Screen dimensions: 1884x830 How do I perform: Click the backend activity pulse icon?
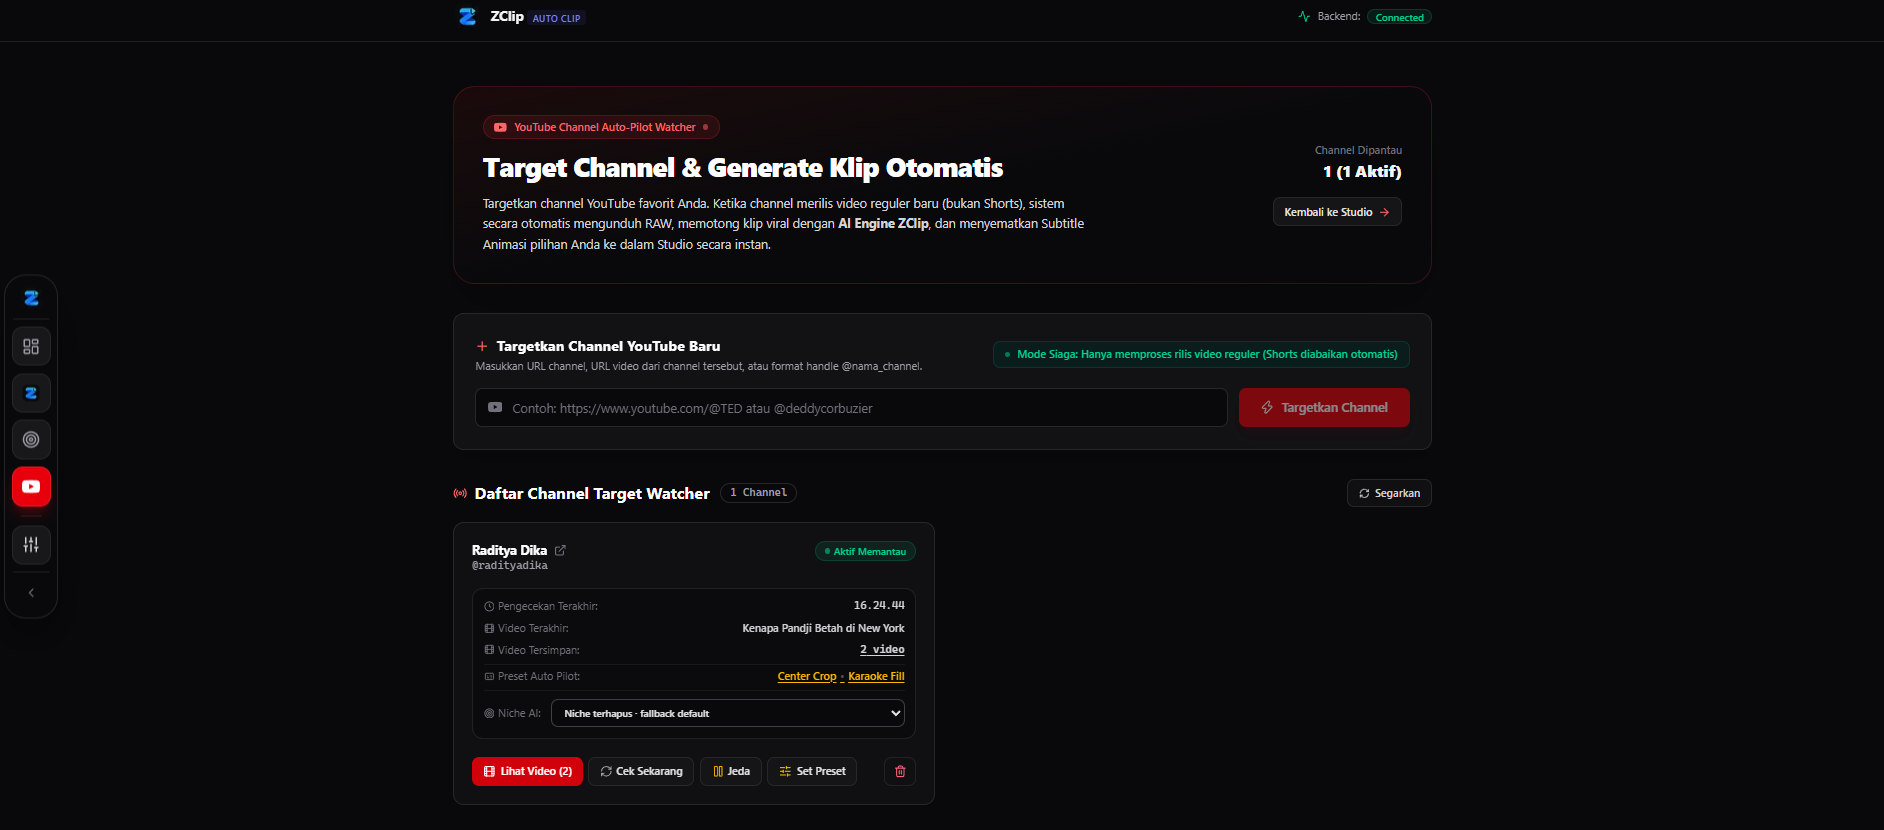[1304, 17]
